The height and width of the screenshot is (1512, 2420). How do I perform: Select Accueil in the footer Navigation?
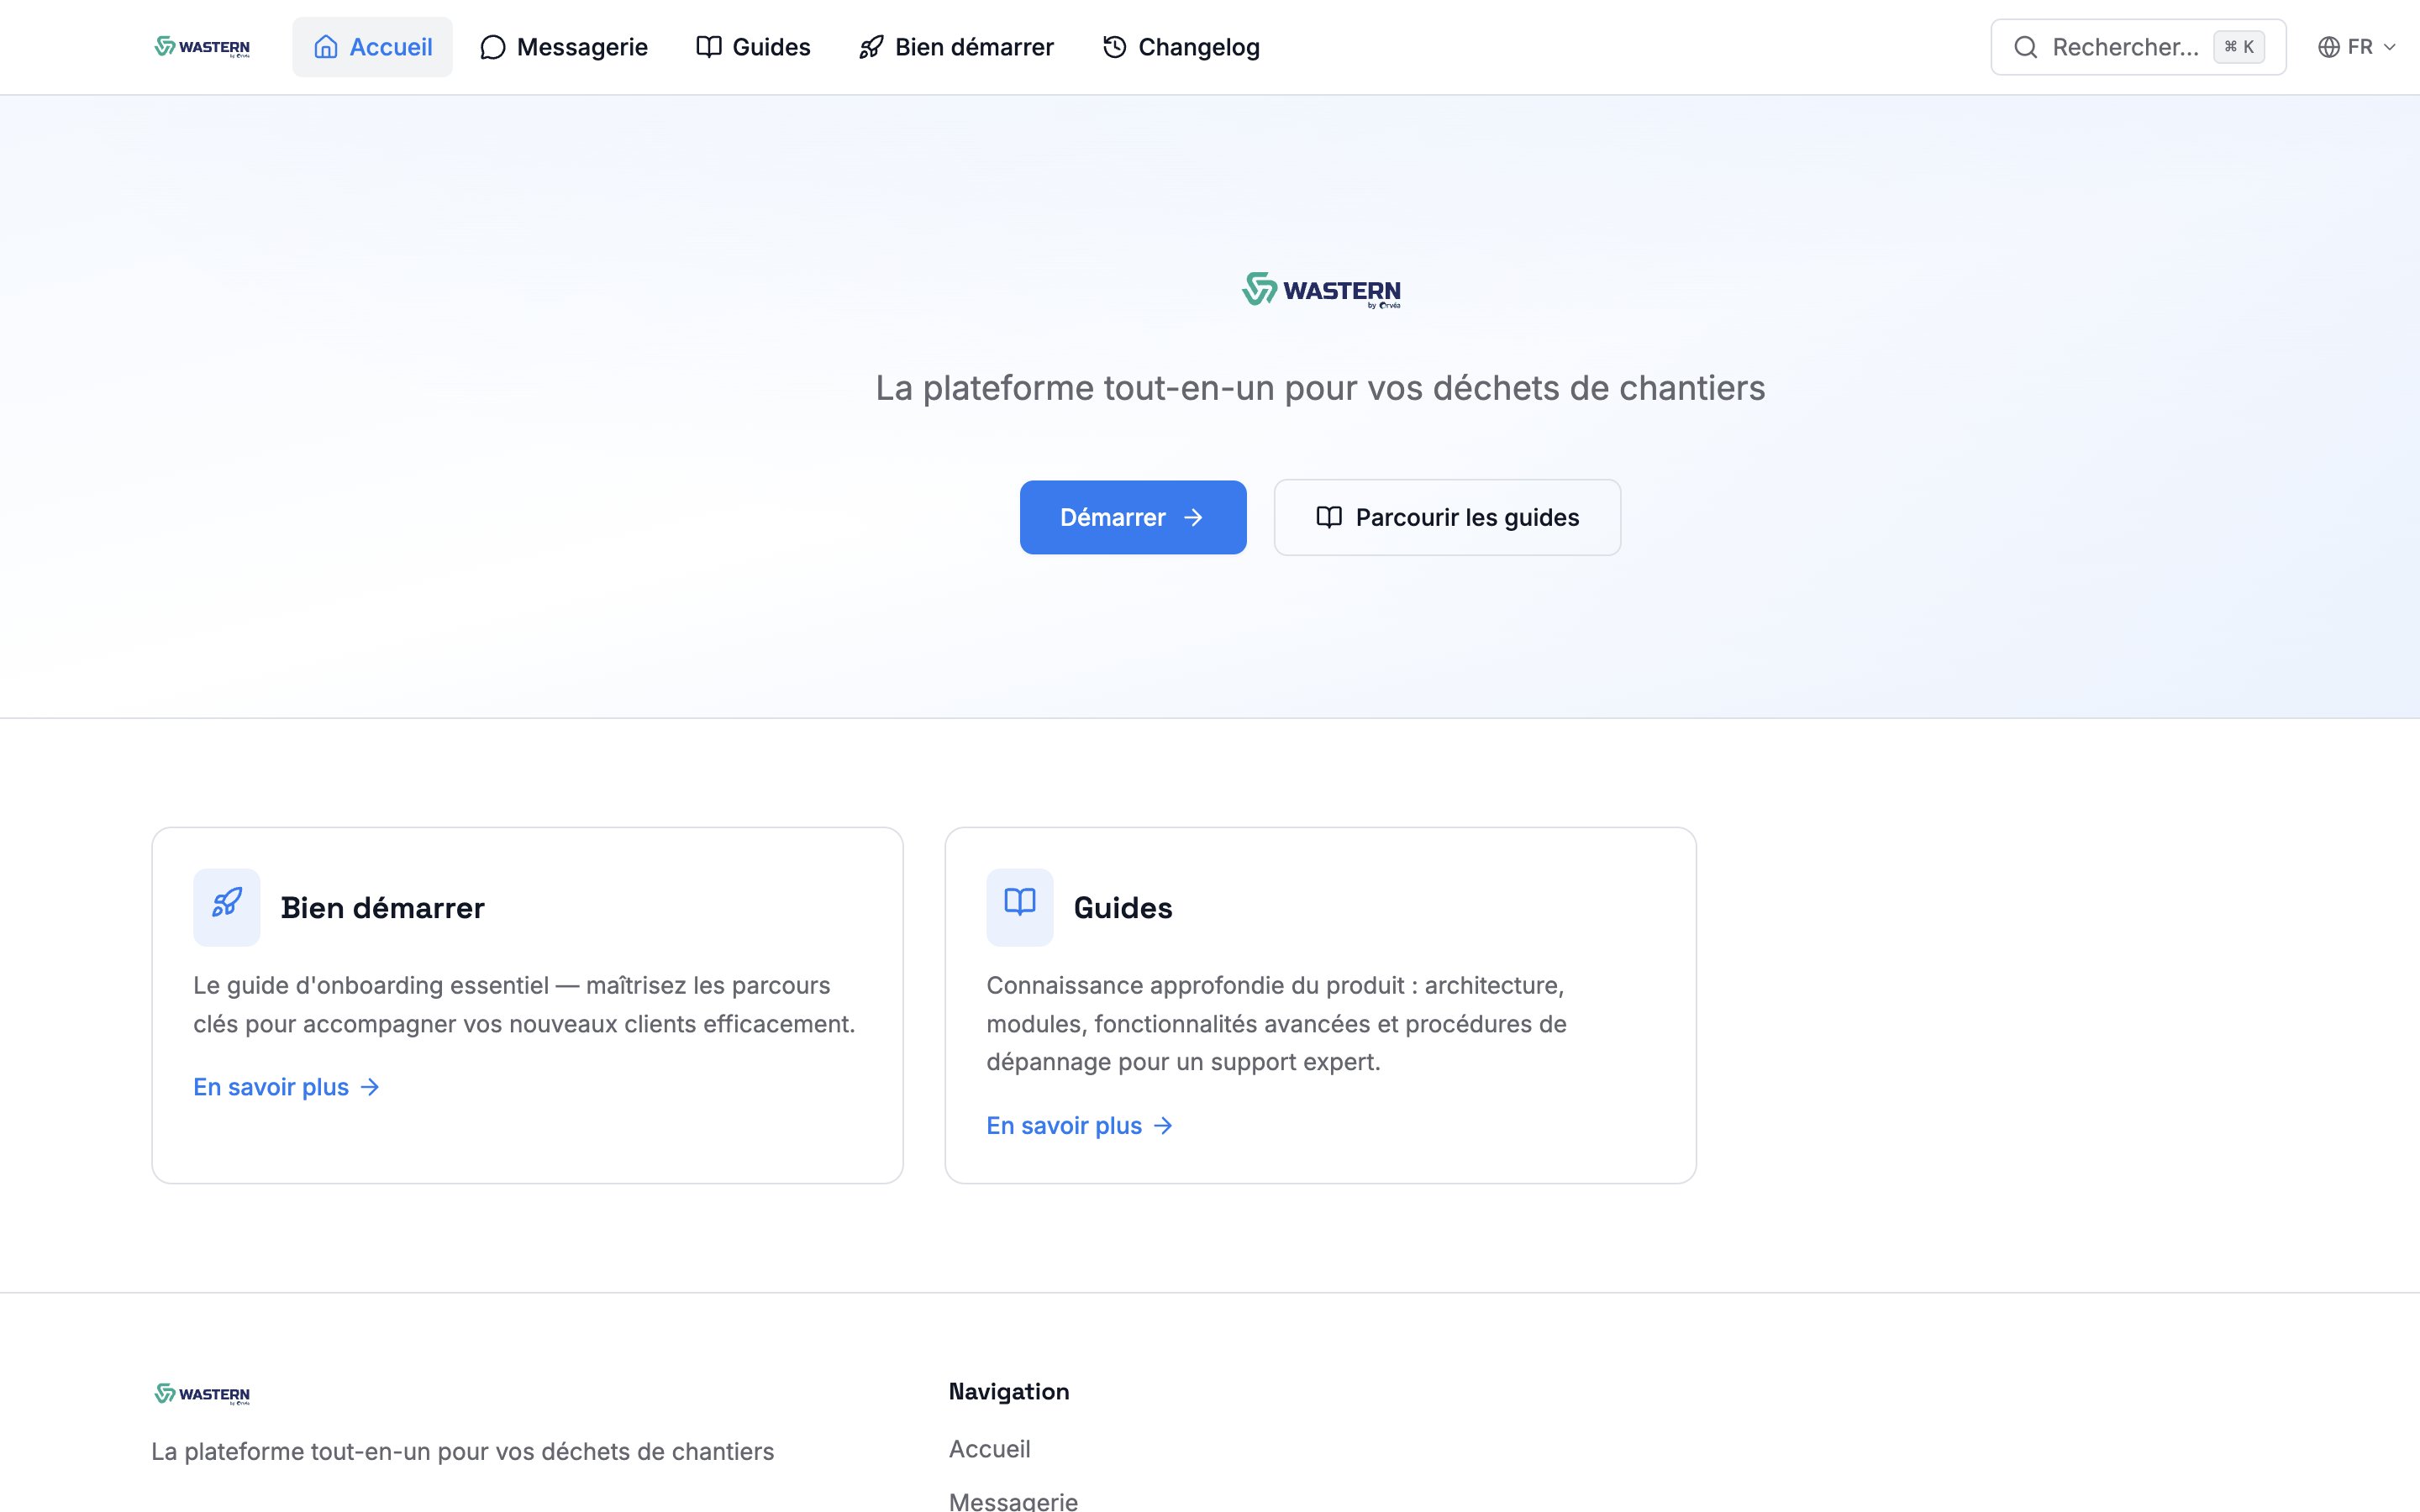[x=989, y=1448]
